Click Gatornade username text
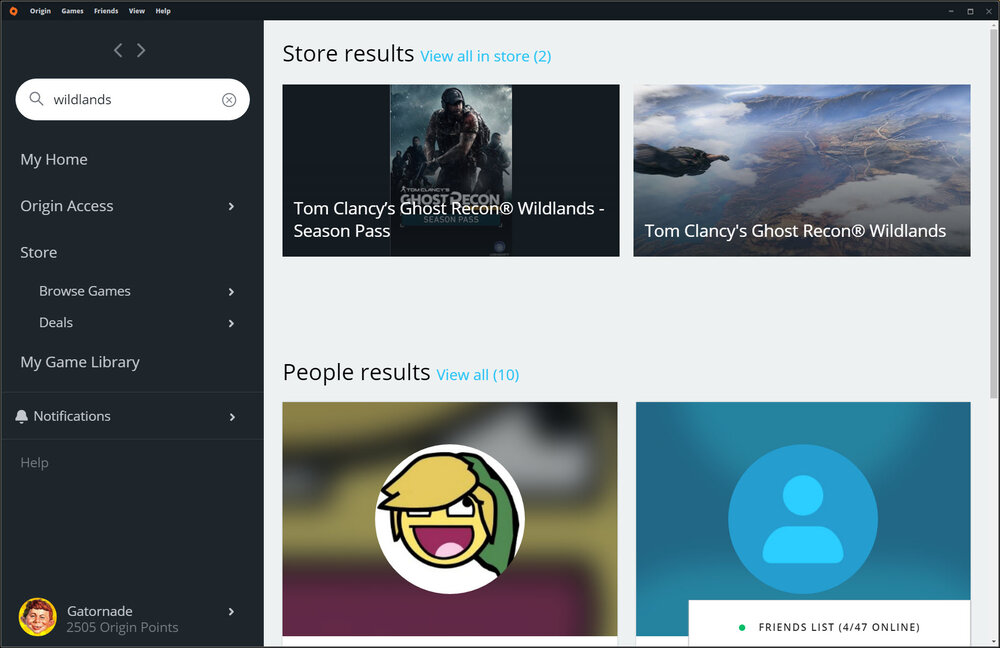This screenshot has width=1000, height=648. (x=99, y=611)
